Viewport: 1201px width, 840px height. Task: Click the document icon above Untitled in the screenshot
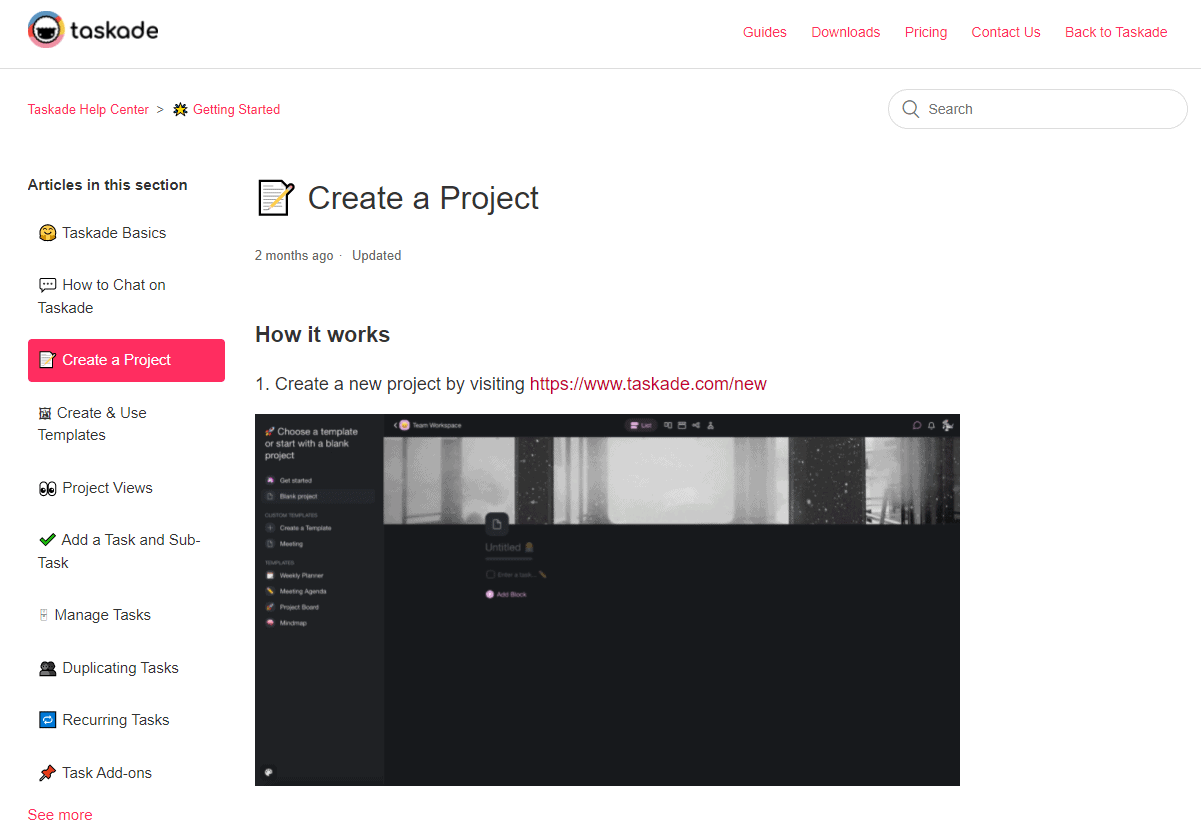tap(497, 525)
